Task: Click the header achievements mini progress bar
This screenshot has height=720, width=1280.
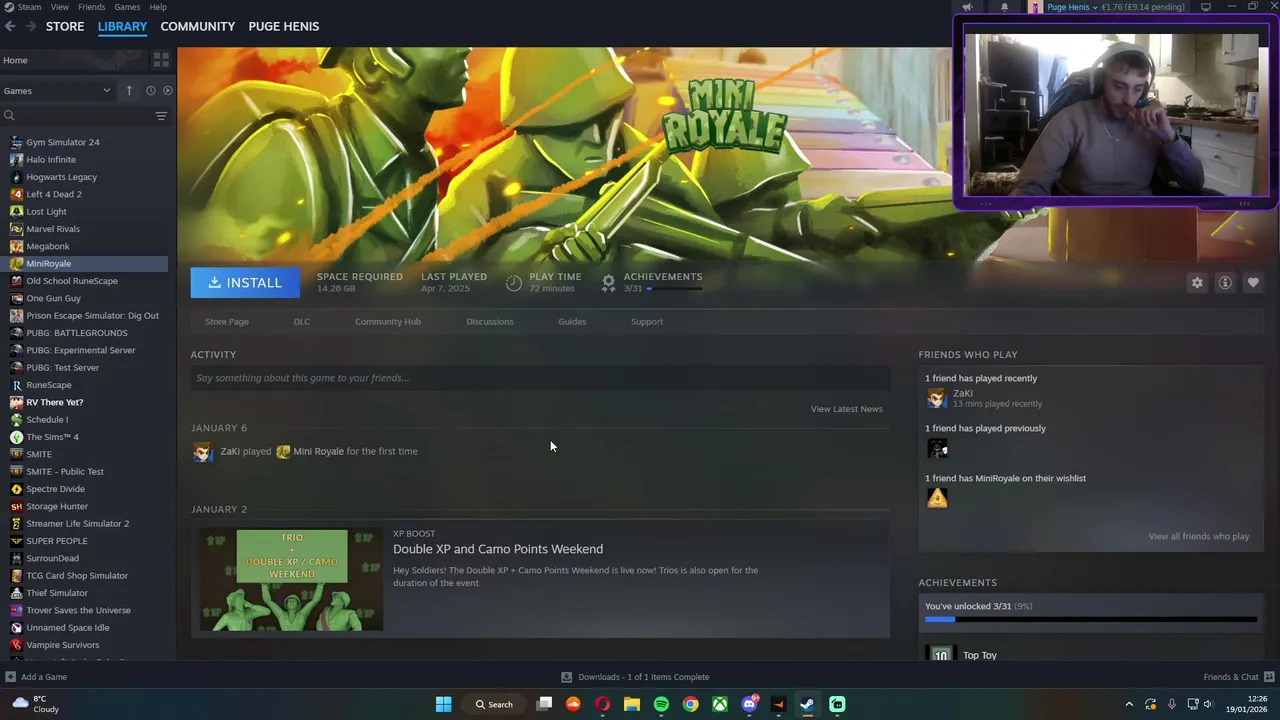Action: pos(675,289)
